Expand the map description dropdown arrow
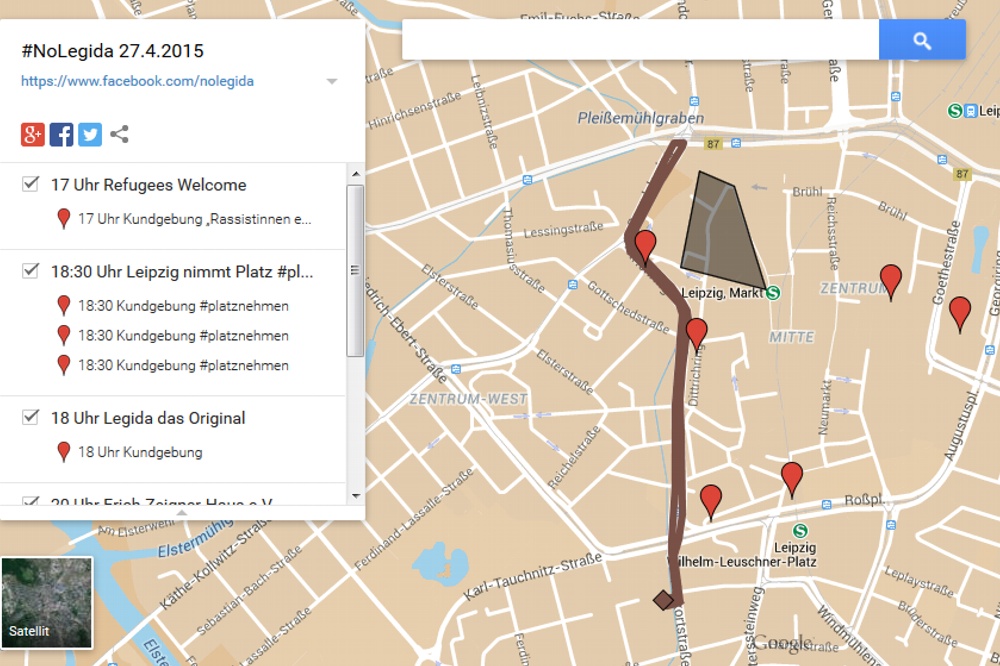The width and height of the screenshot is (1000, 666). pyautogui.click(x=332, y=82)
